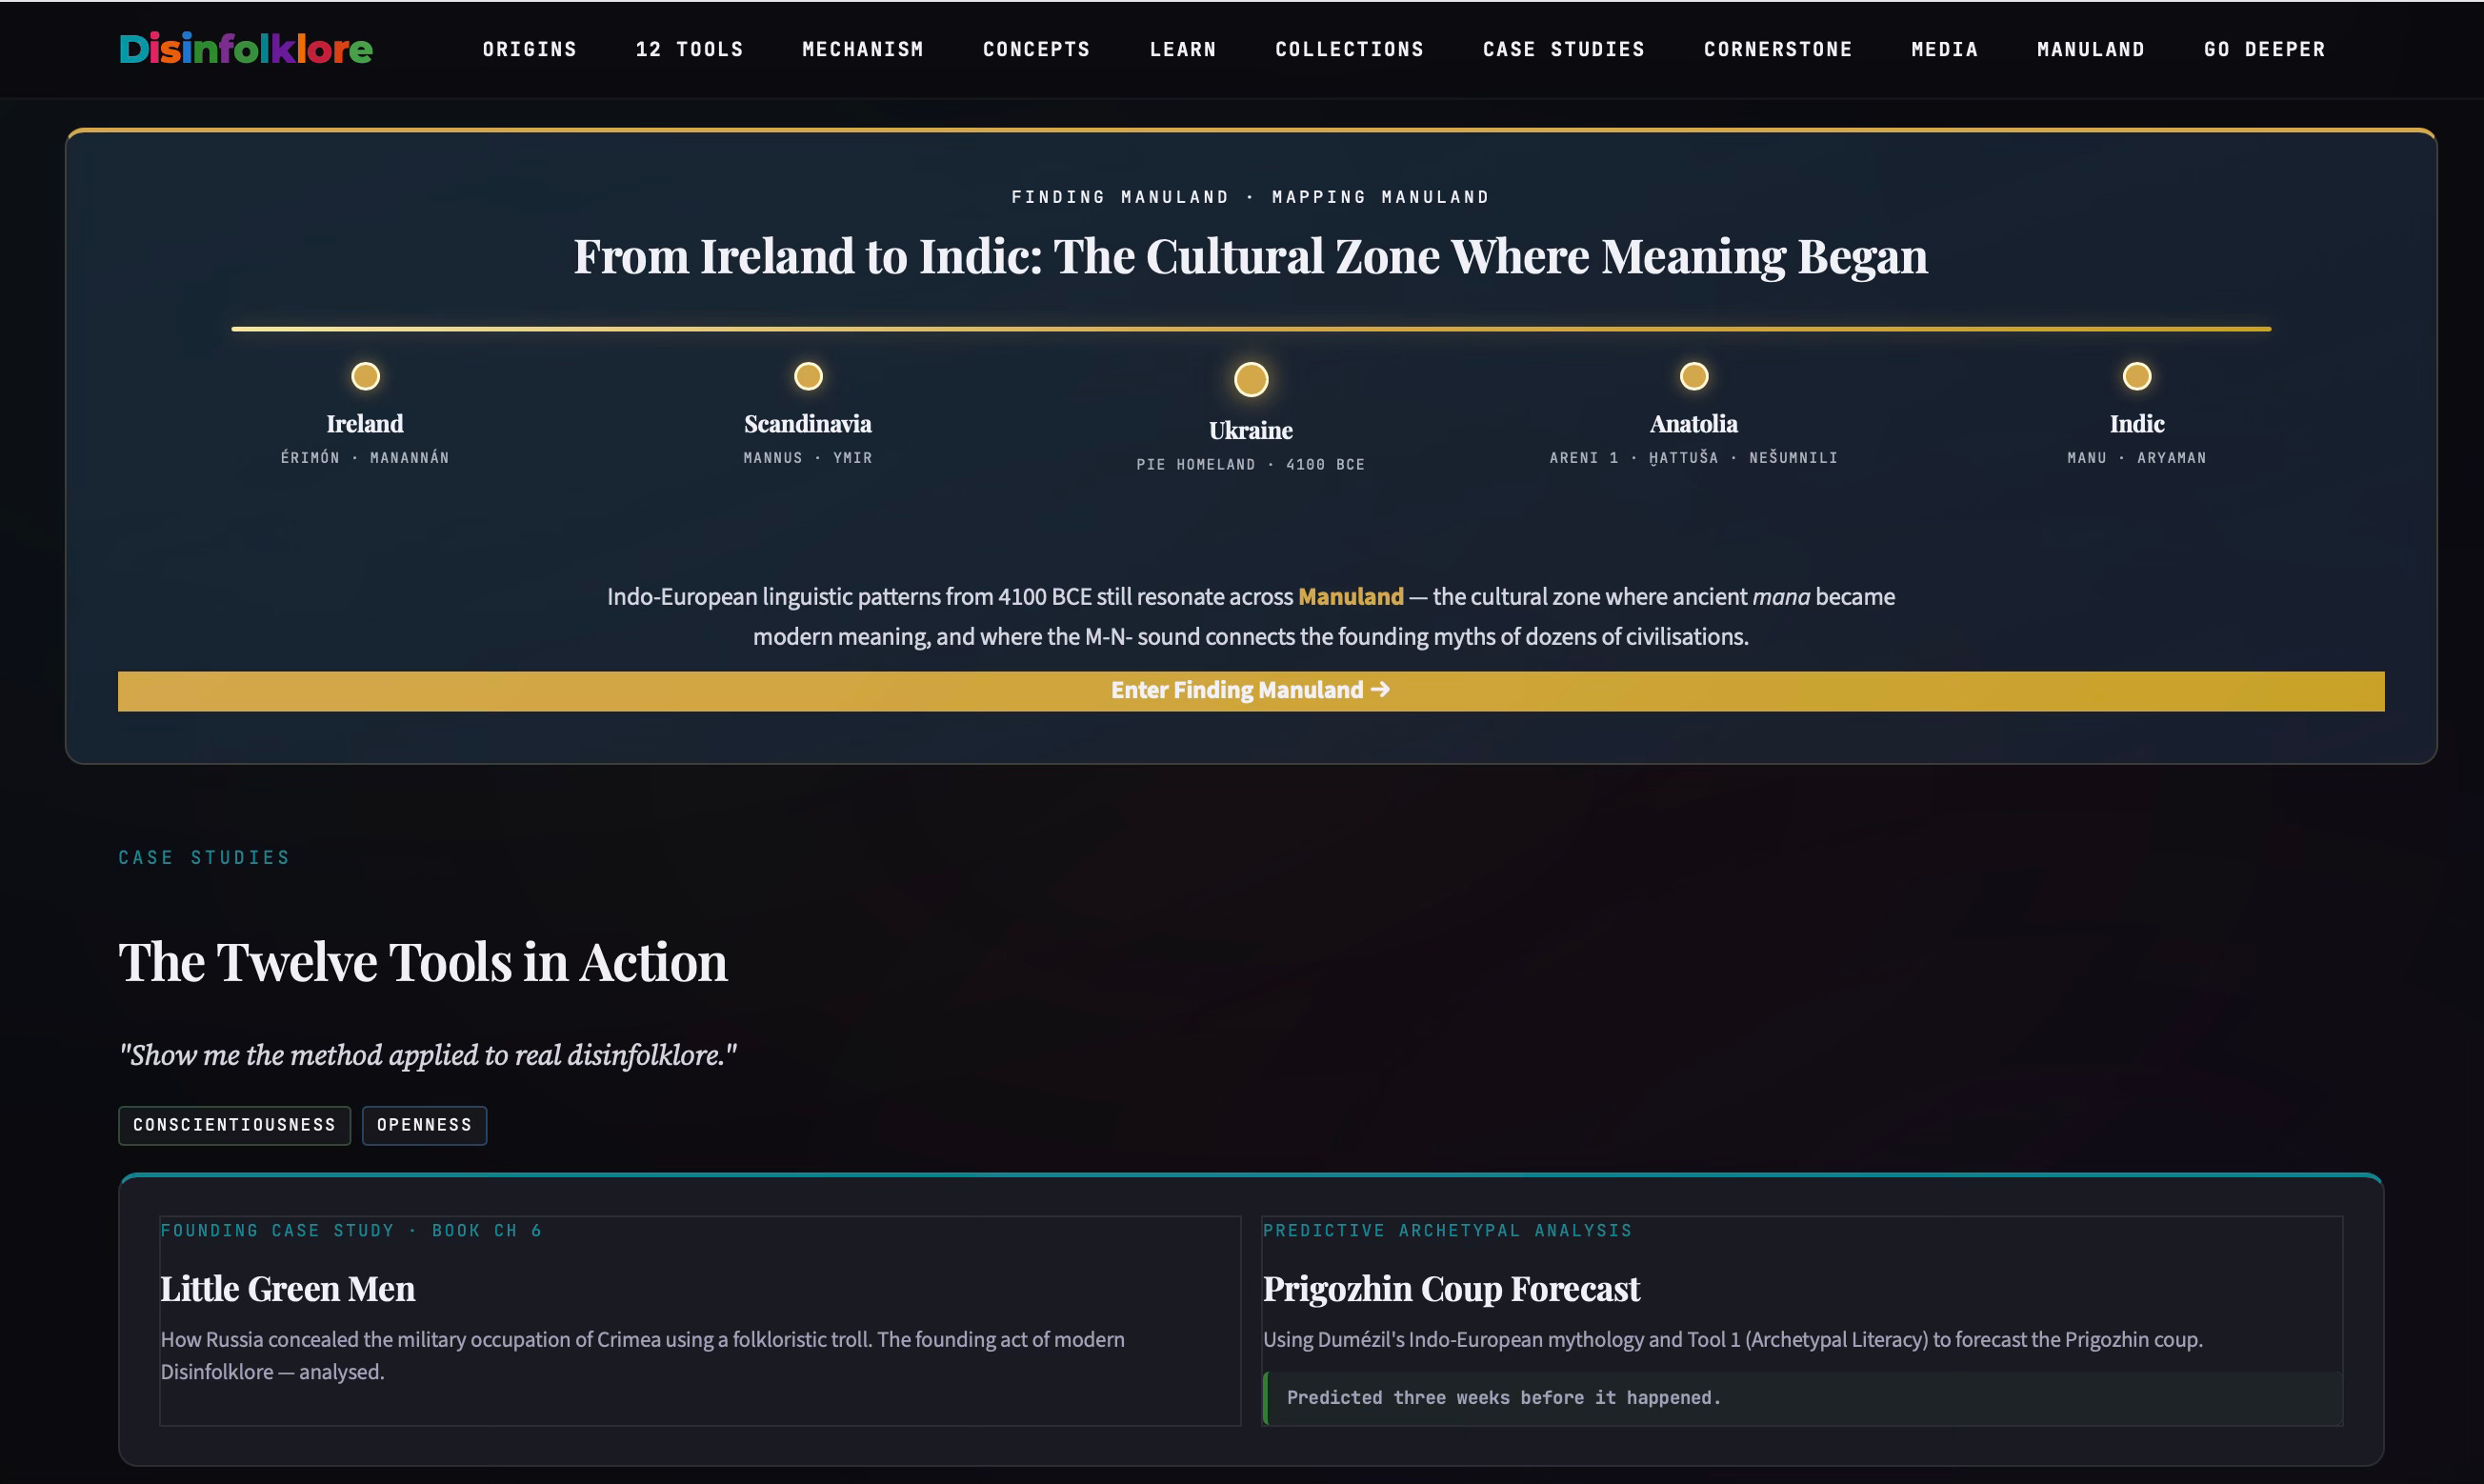Click the Indic timeline marker
Screen dimensions: 2484x1484
(x=2137, y=376)
